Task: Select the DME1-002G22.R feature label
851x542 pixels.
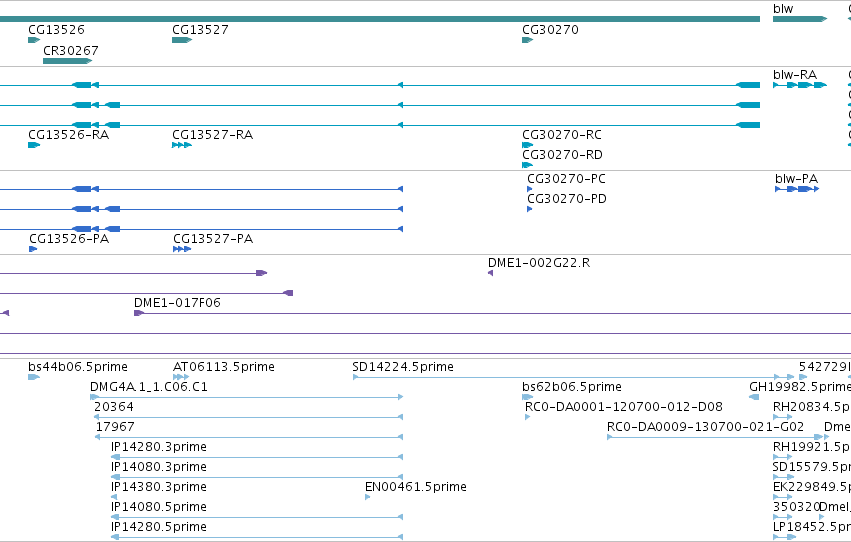Action: click(x=539, y=263)
